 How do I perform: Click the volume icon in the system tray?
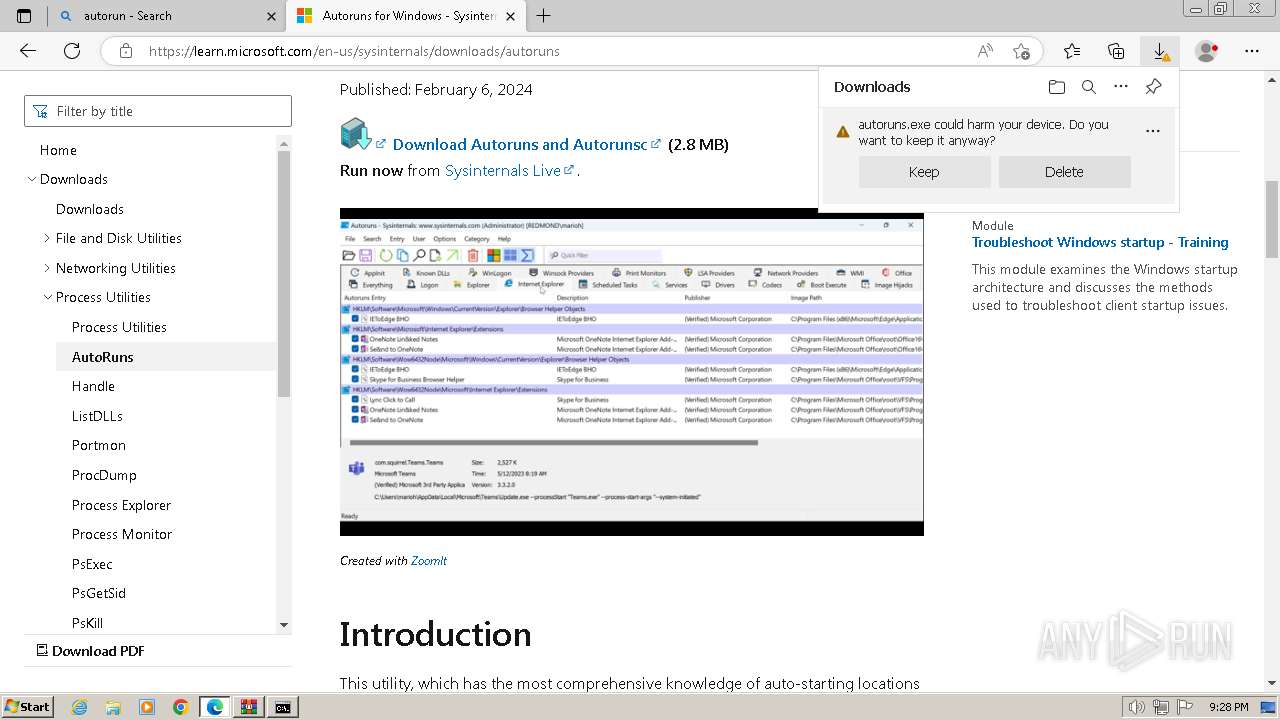tap(1136, 707)
